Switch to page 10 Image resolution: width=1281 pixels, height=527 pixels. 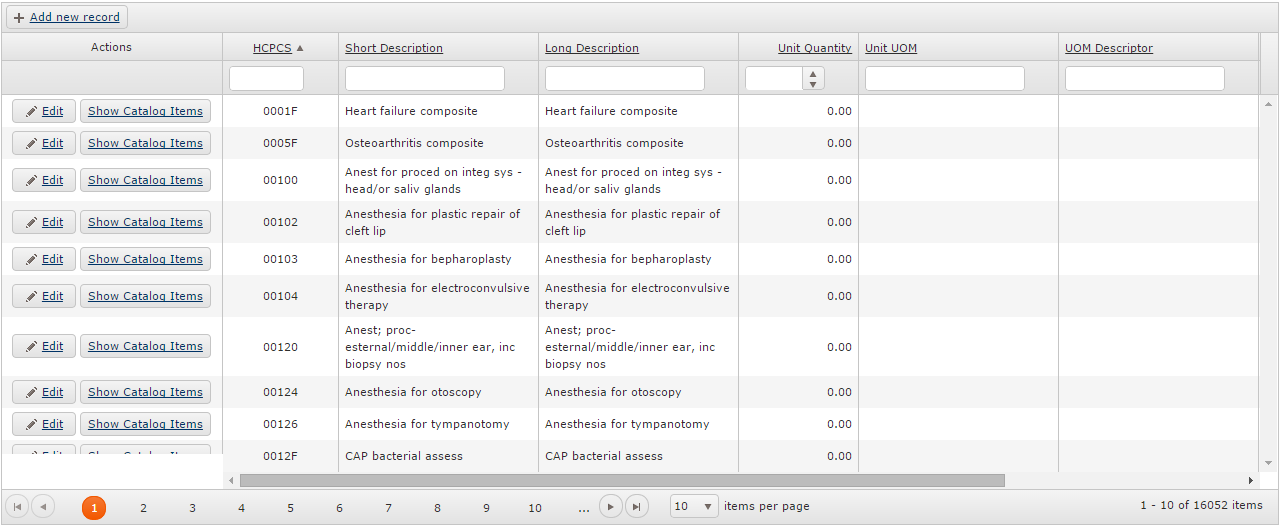(x=535, y=508)
